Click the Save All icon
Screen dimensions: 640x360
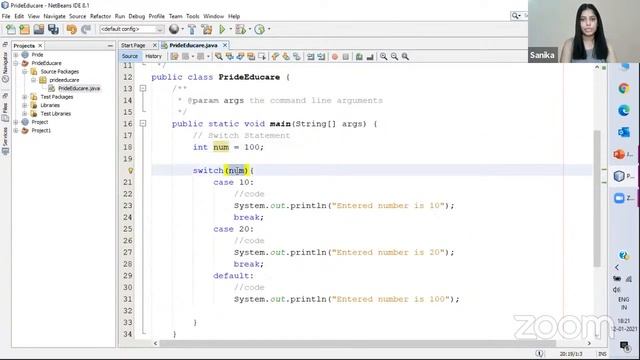coord(53,29)
